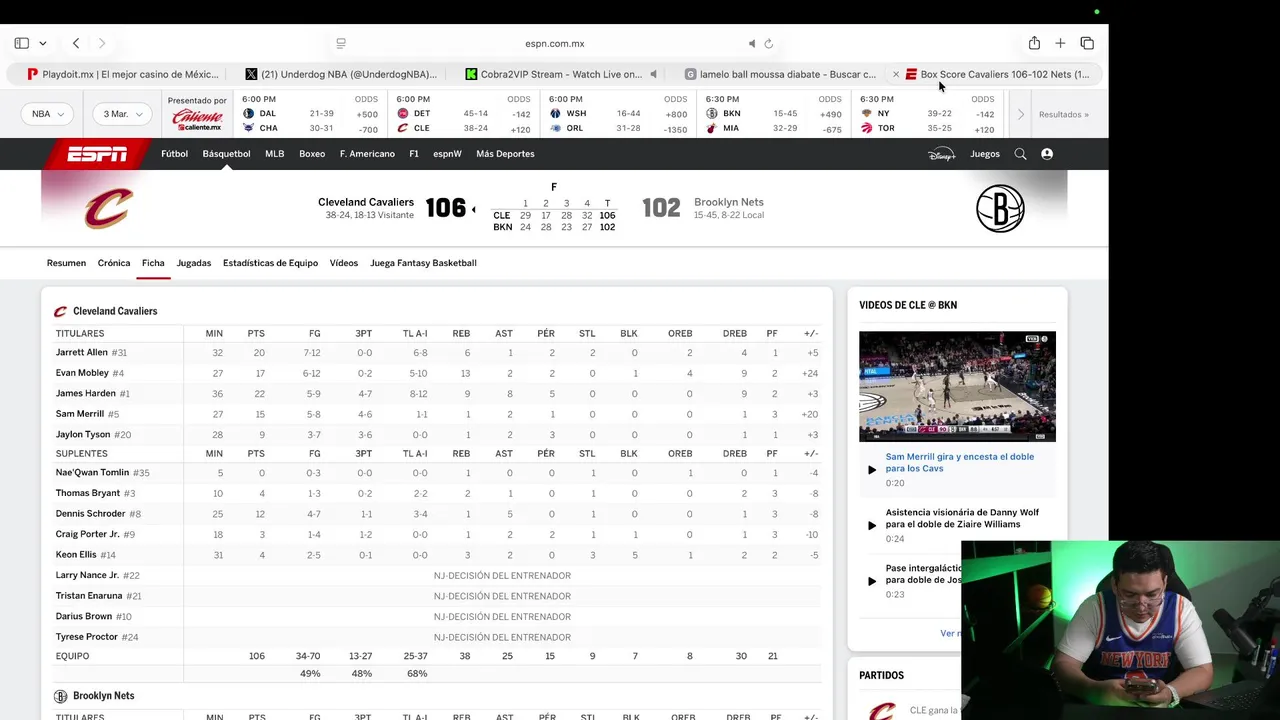
Task: Close the Box Score Cavaliers tab
Action: (x=896, y=74)
